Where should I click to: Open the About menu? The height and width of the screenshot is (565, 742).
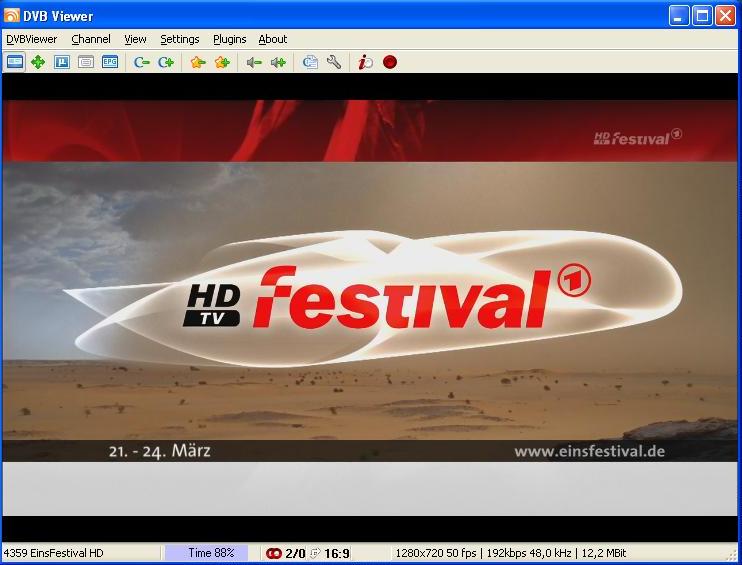click(x=273, y=39)
